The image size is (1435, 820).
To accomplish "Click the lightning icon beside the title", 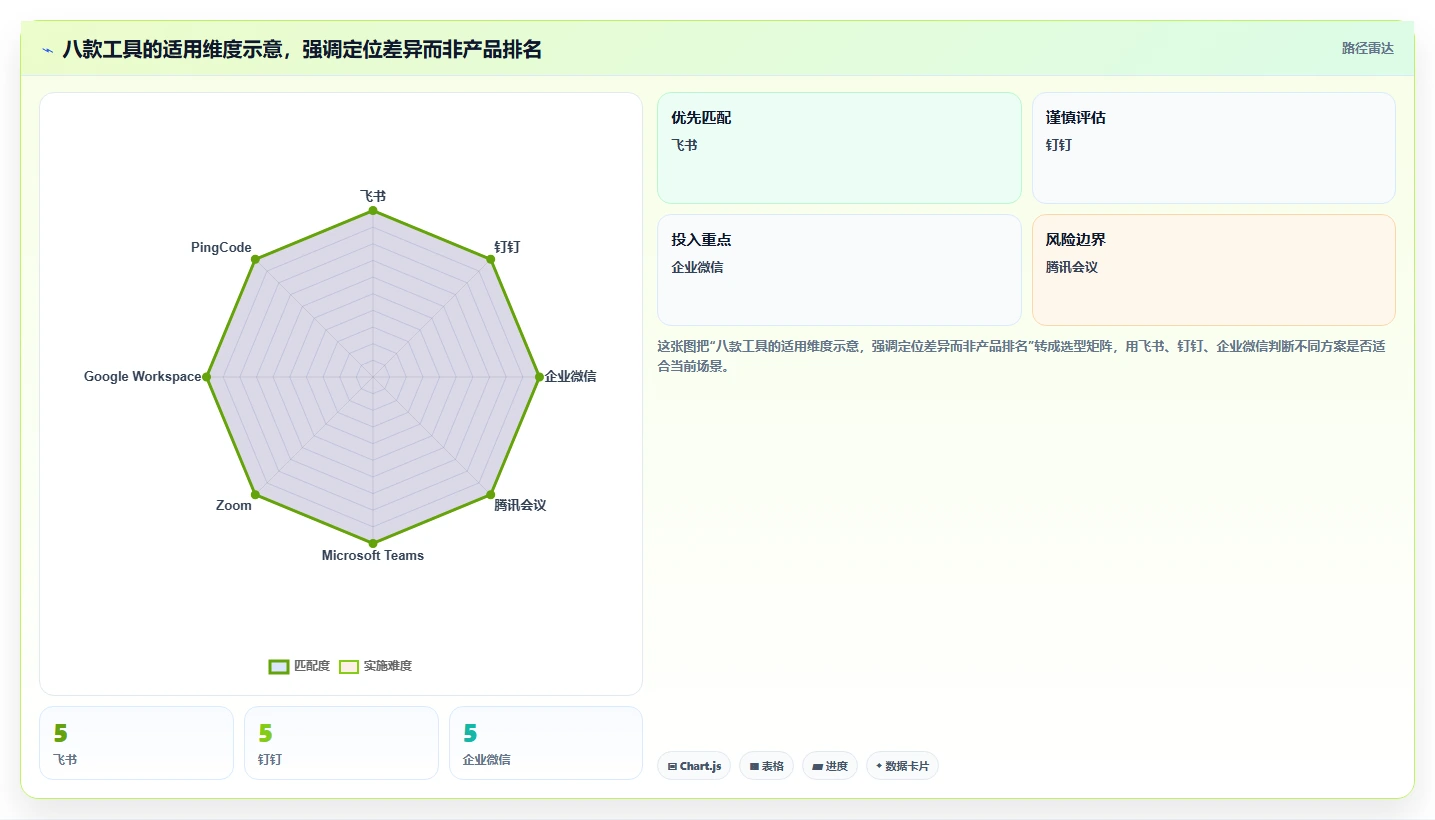I will click(x=47, y=49).
